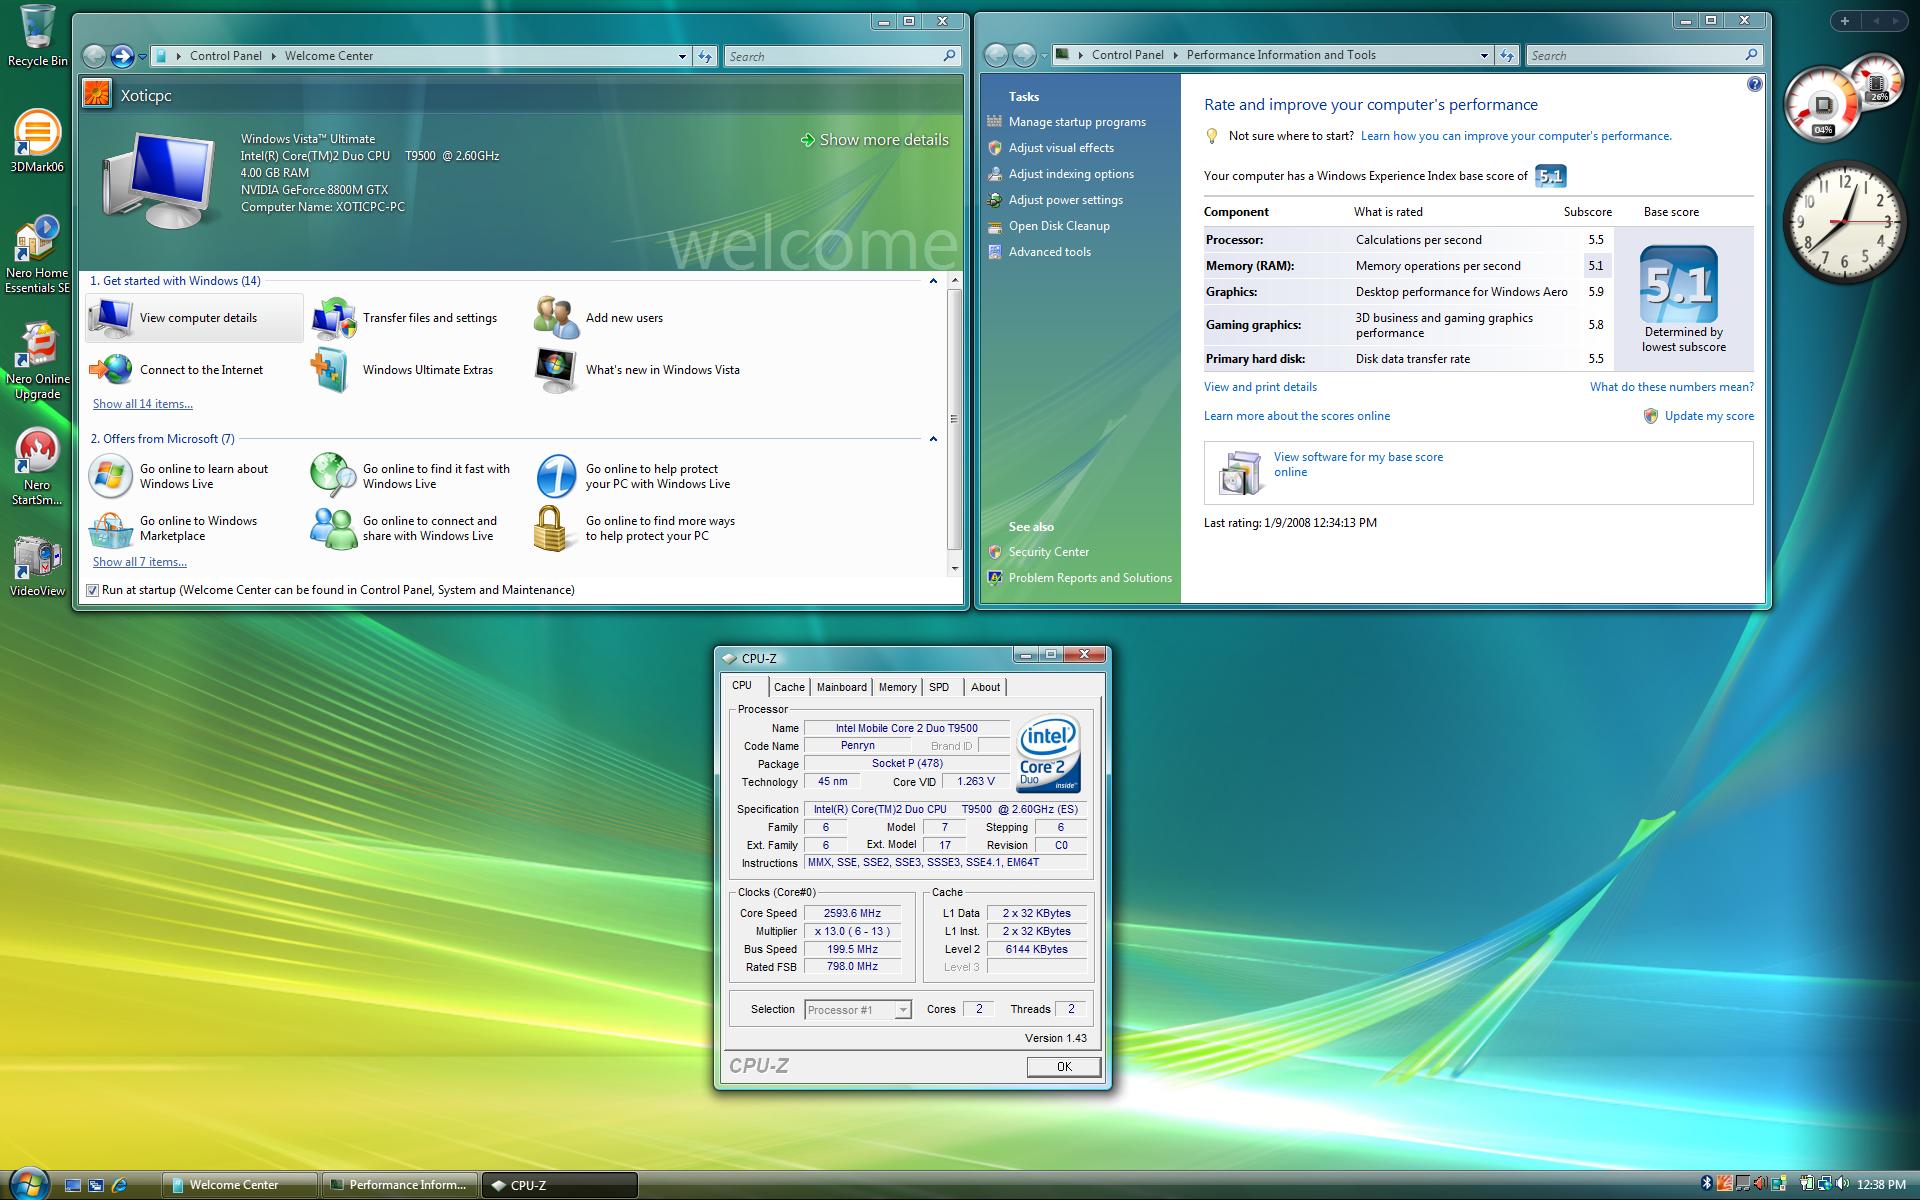Open the CPU-Z processor Selection dropdown
The image size is (1920, 1200).
click(902, 1010)
